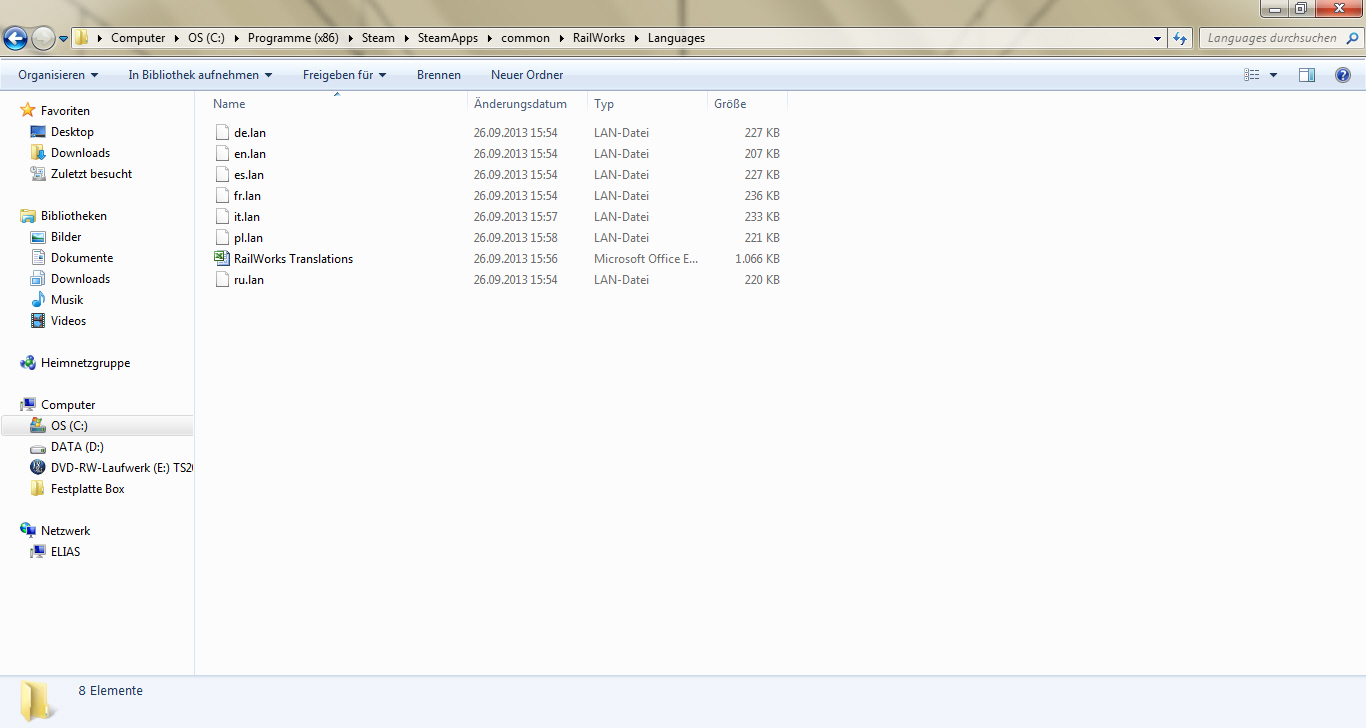Click the RailWorks breadcrumb segment
This screenshot has width=1366, height=728.
point(599,38)
